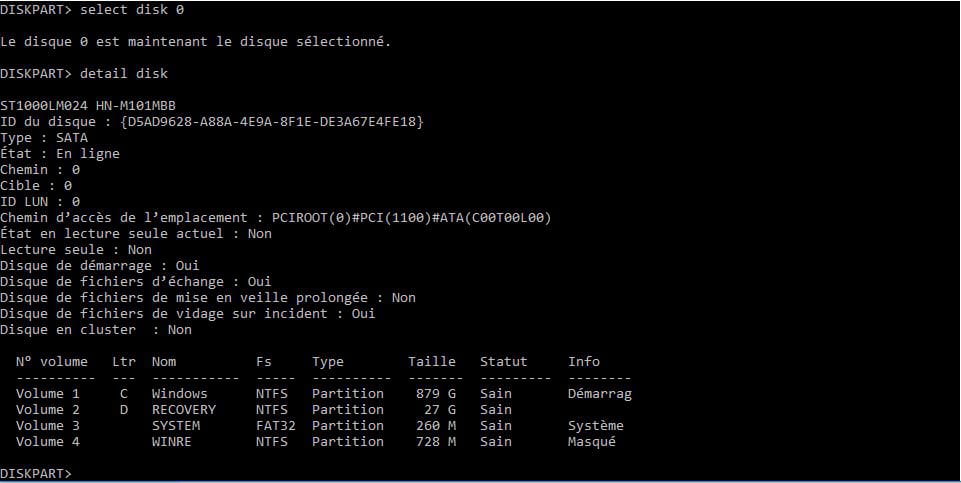Click the 'N° volume' column header

pyautogui.click(x=52, y=361)
